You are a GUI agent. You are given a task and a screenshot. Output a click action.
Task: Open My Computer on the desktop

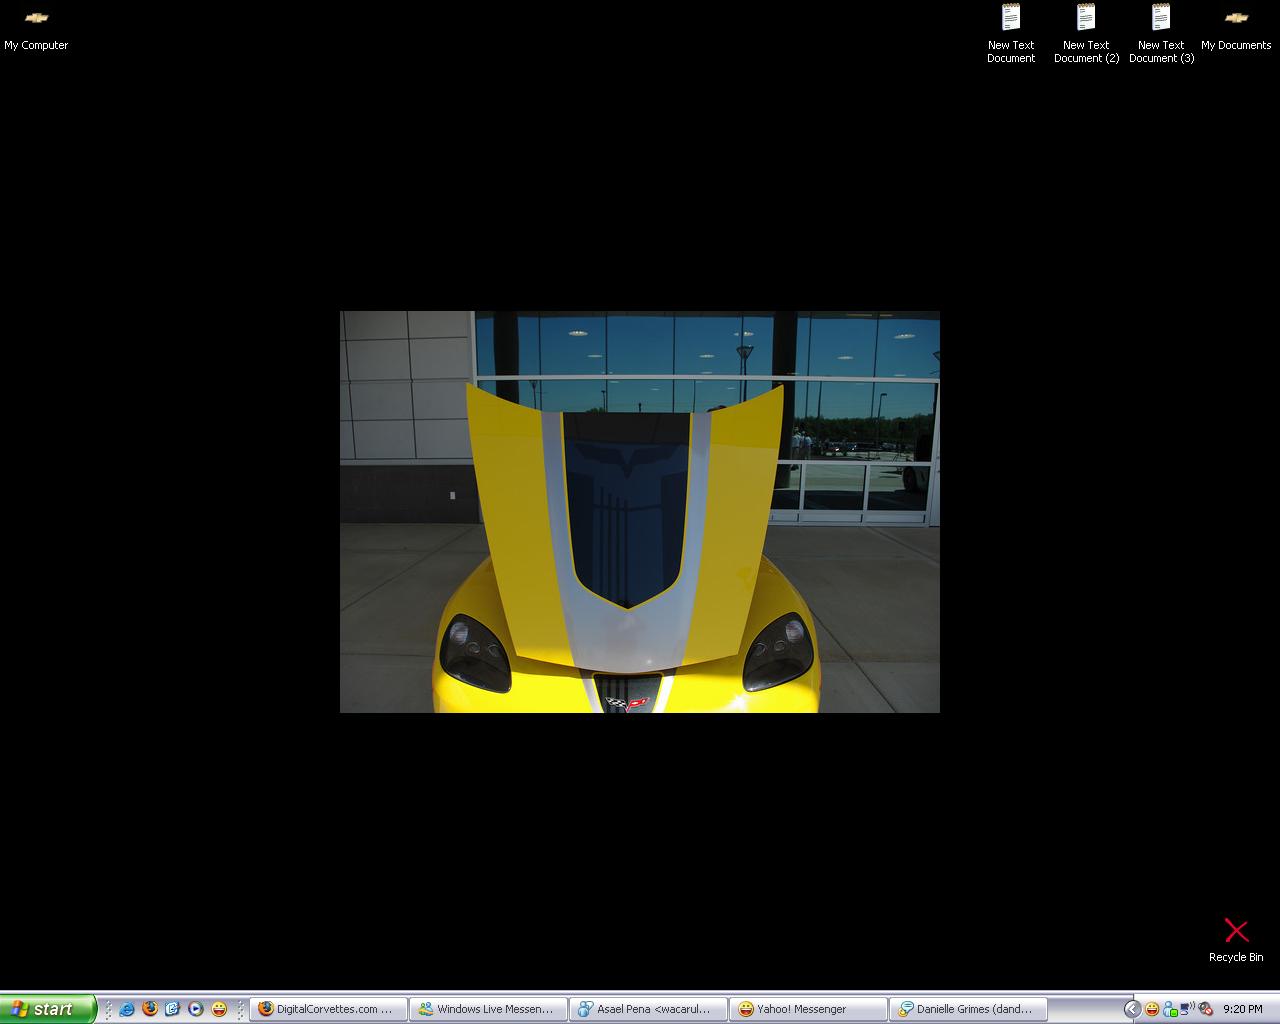[36, 25]
